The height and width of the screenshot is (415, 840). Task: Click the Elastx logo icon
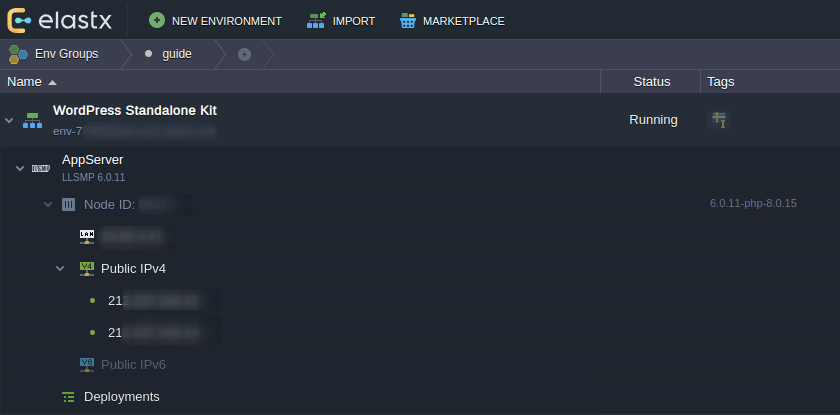coord(18,20)
